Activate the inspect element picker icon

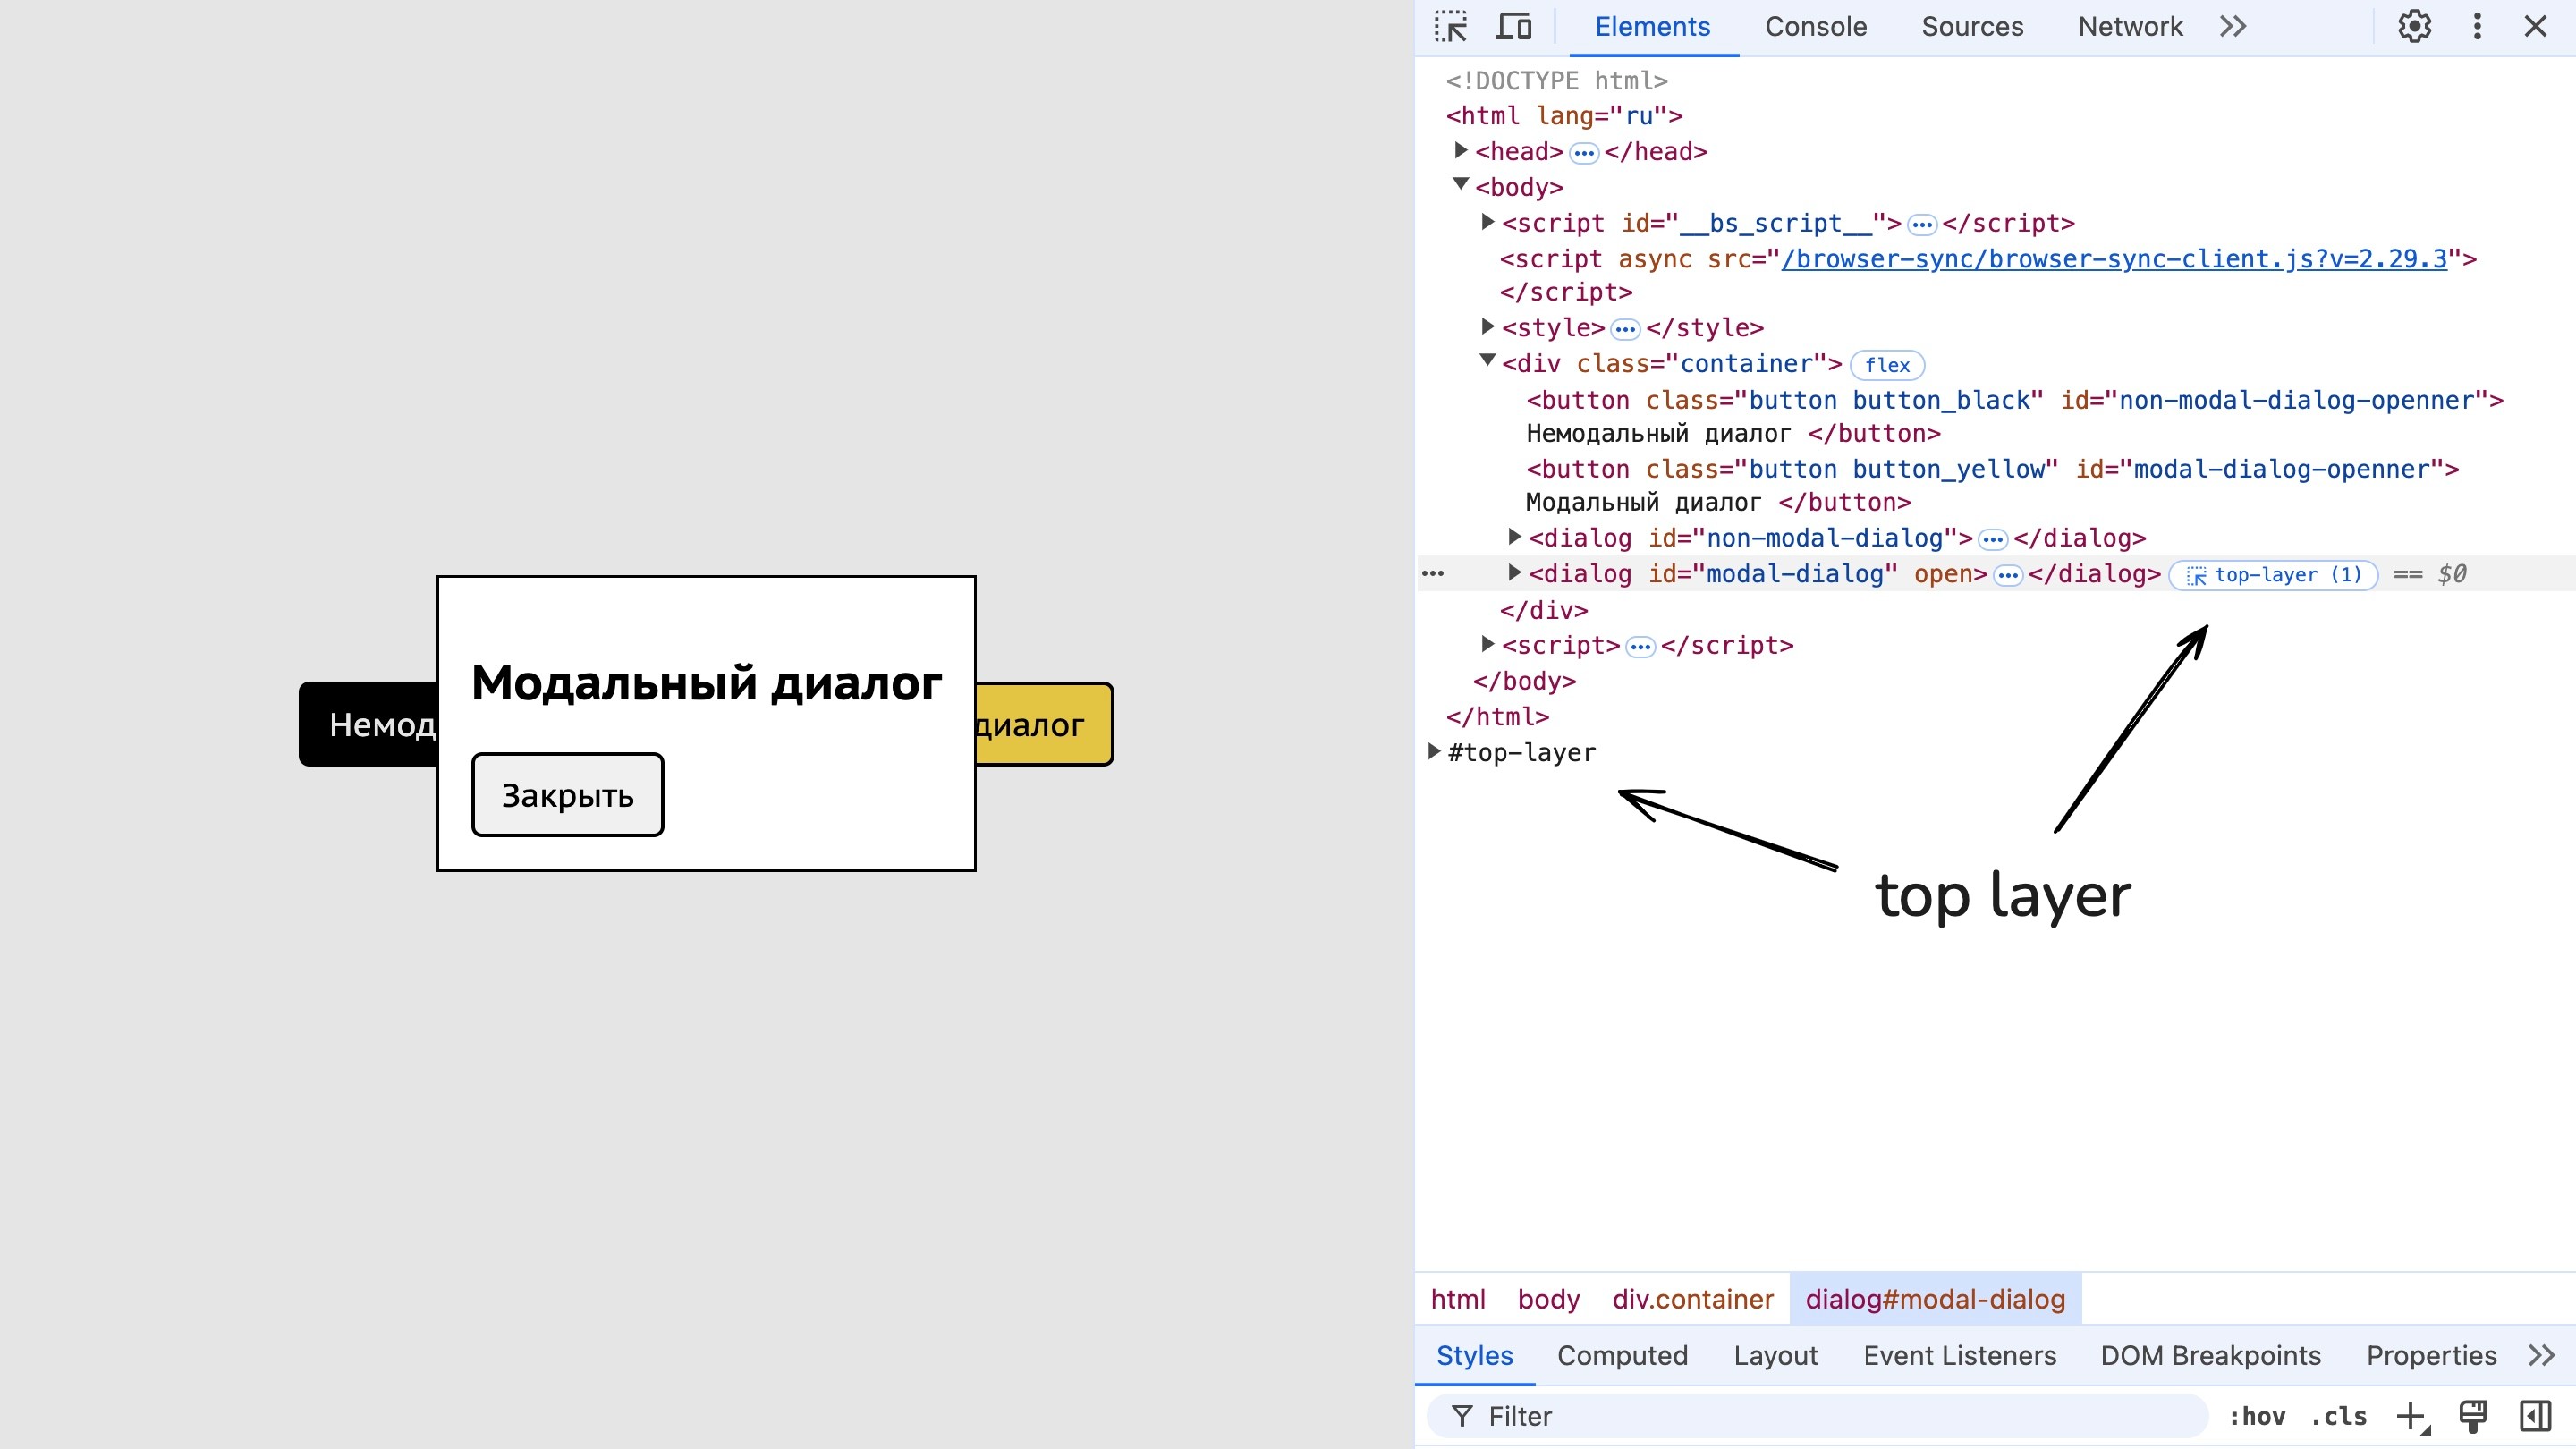pos(1450,26)
